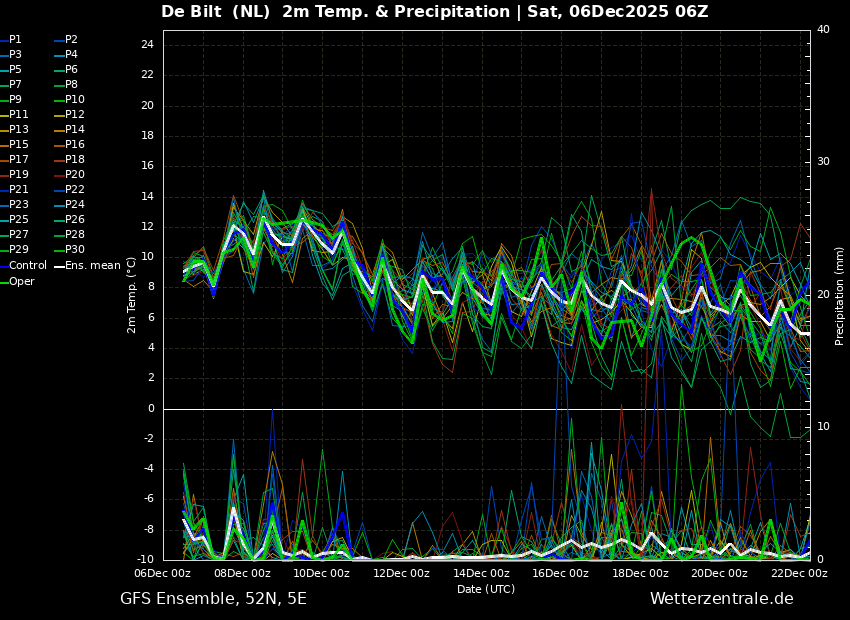This screenshot has width=850, height=620.
Task: Click the GFS Ensemble, 52N, 5E caption
Action: tap(213, 599)
